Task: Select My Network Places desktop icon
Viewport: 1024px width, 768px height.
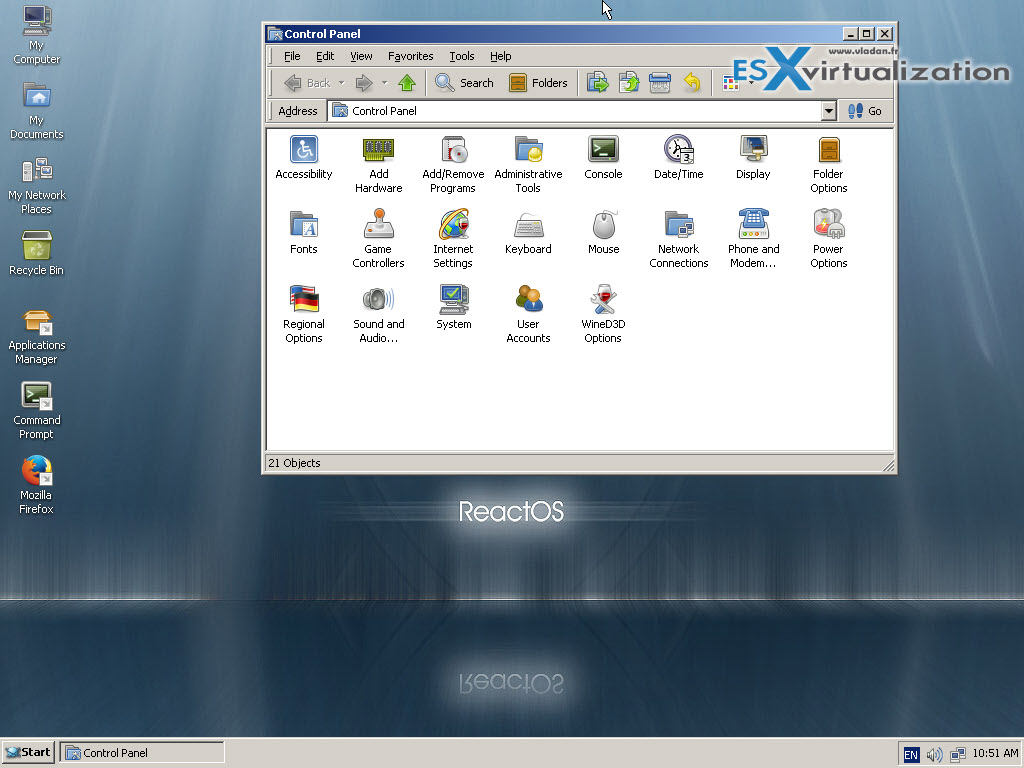Action: point(37,185)
